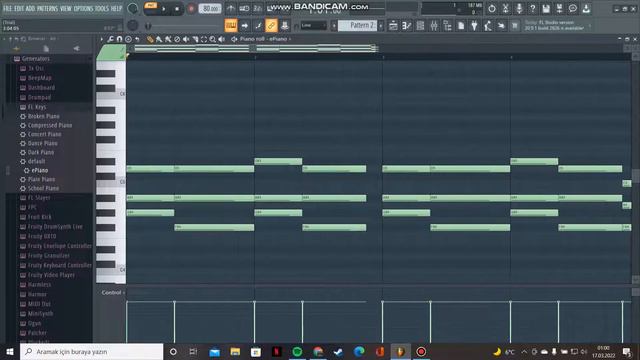Open the TOOLS menu
640x360 pixels.
point(102,8)
